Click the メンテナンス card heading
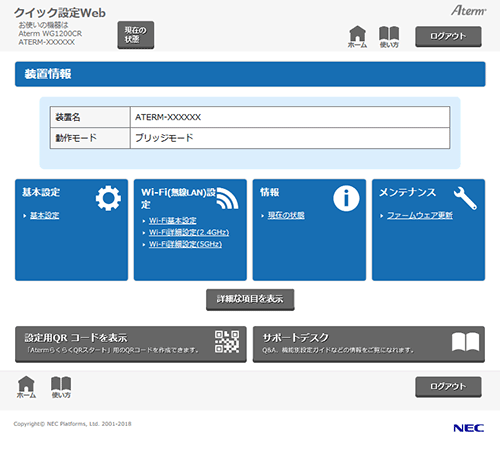 tap(407, 192)
